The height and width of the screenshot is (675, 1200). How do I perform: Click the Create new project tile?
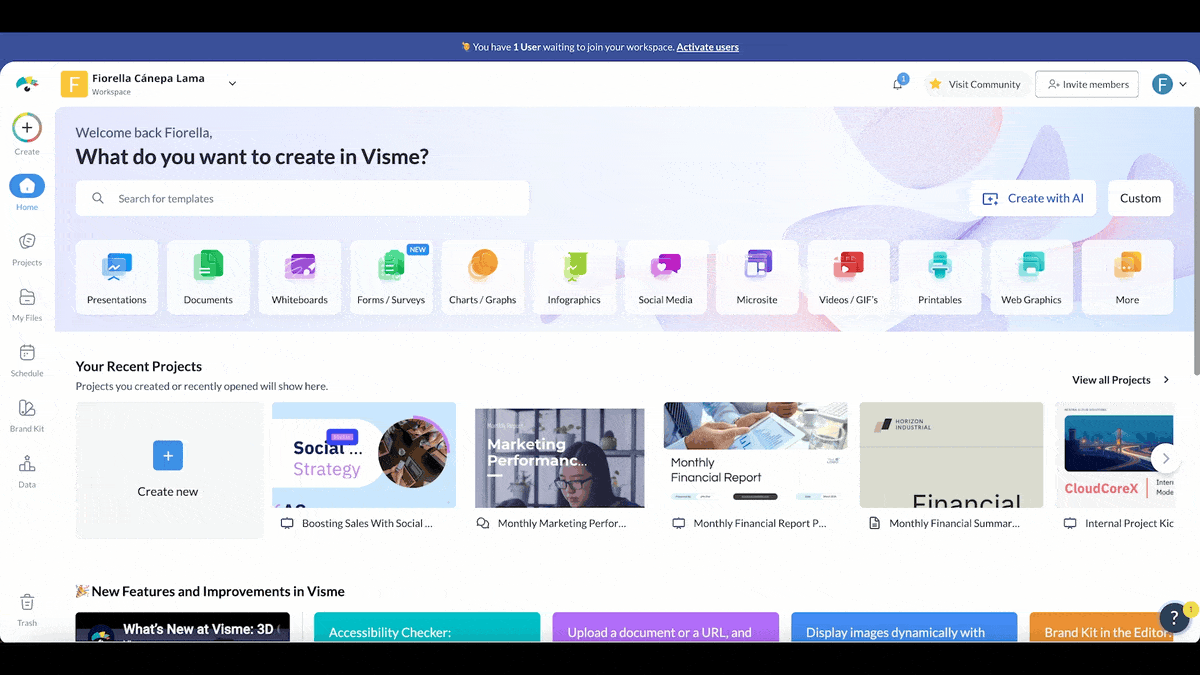tap(169, 470)
